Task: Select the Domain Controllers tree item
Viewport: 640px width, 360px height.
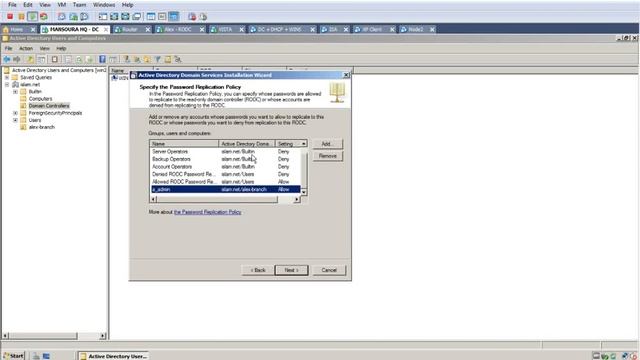Action: click(49, 106)
